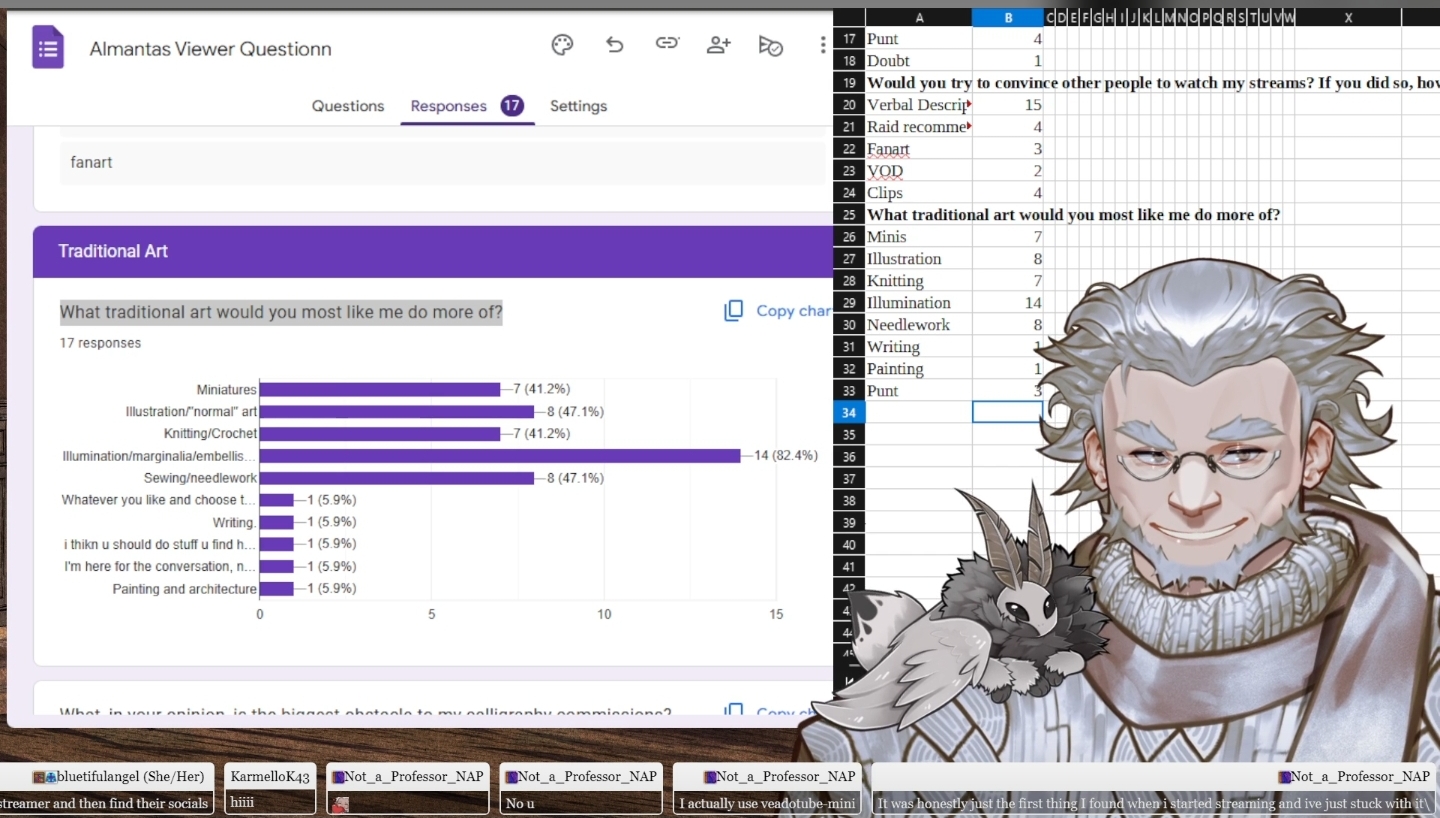Click the 'I actually use veadotube-mini' chat message
Image resolution: width=1440 pixels, height=818 pixels.
(767, 803)
